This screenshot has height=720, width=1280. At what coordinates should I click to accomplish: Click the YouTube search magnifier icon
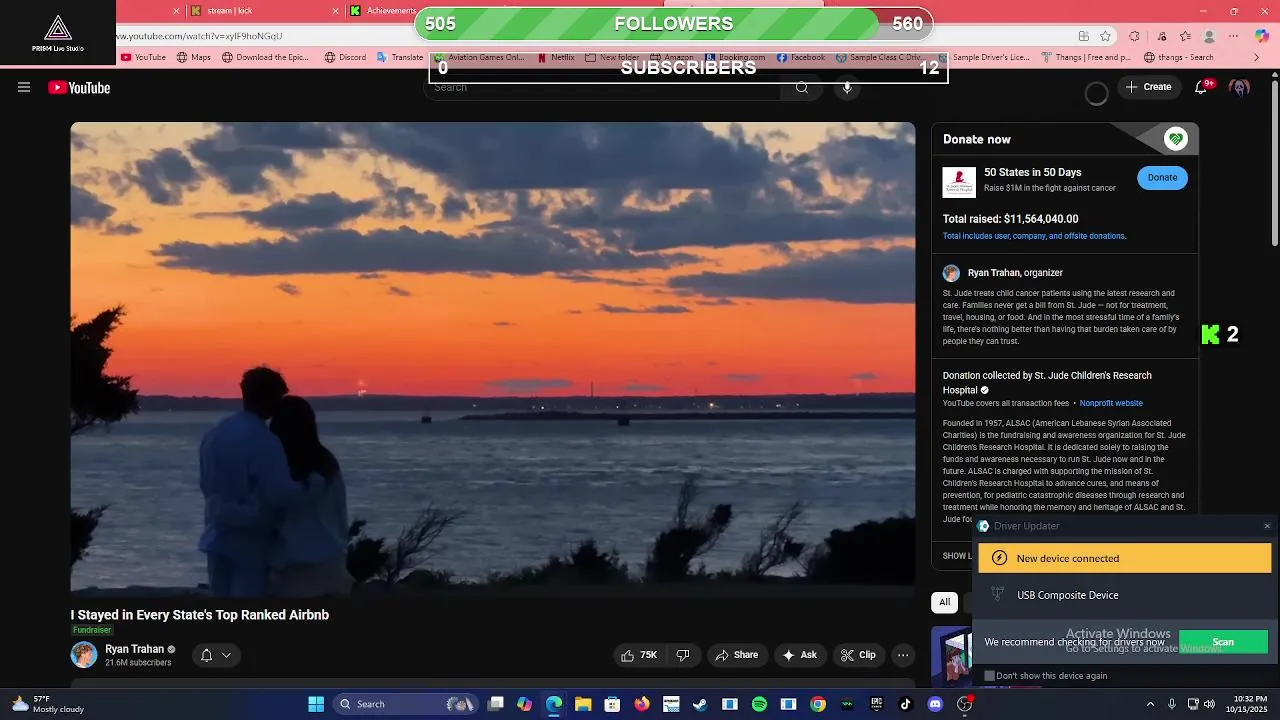coord(802,88)
